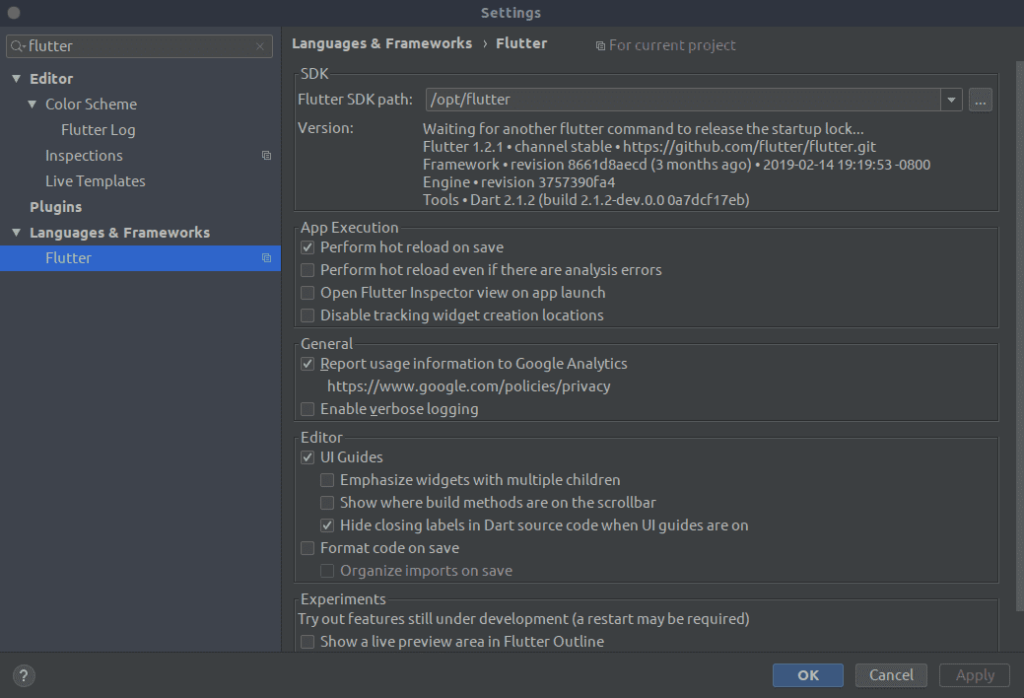Click the Apply button
This screenshot has height=698, width=1024.
pyautogui.click(x=974, y=675)
